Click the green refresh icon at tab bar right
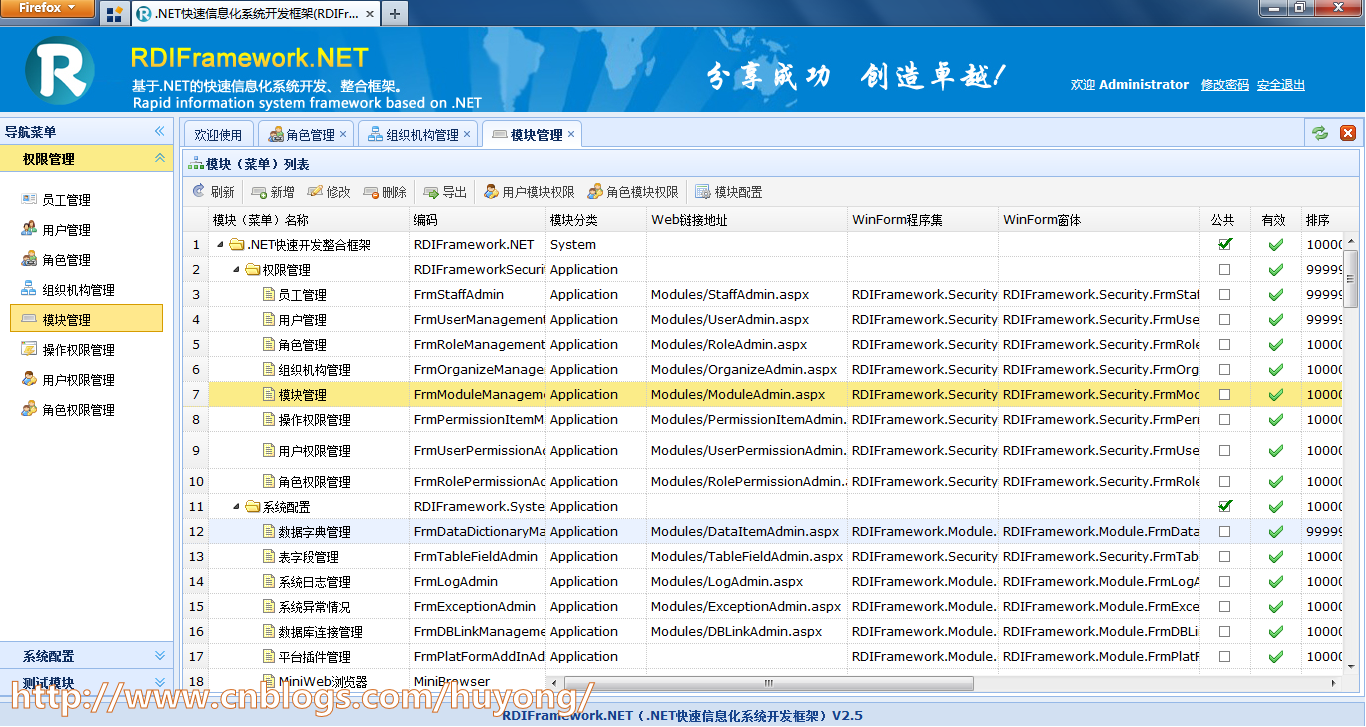Screen dimensions: 1366x727 [1320, 133]
